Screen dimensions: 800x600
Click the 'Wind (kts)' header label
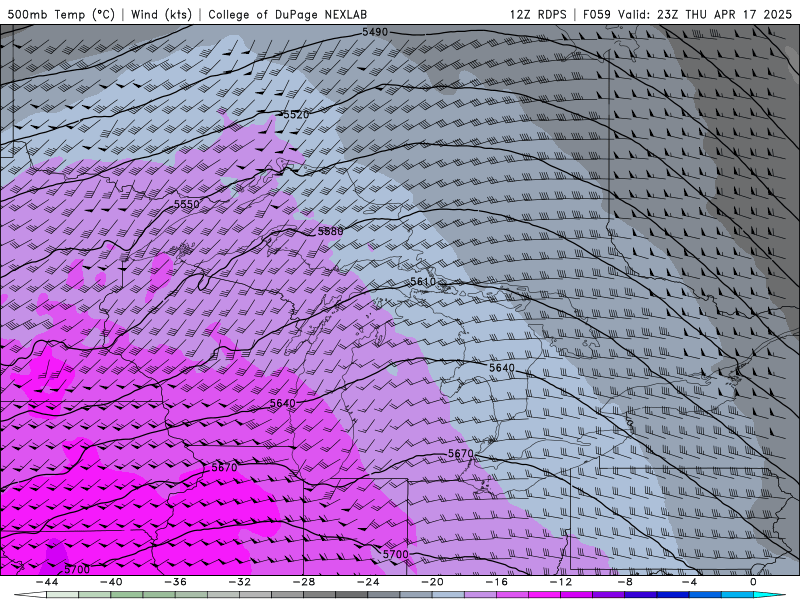click(x=161, y=14)
